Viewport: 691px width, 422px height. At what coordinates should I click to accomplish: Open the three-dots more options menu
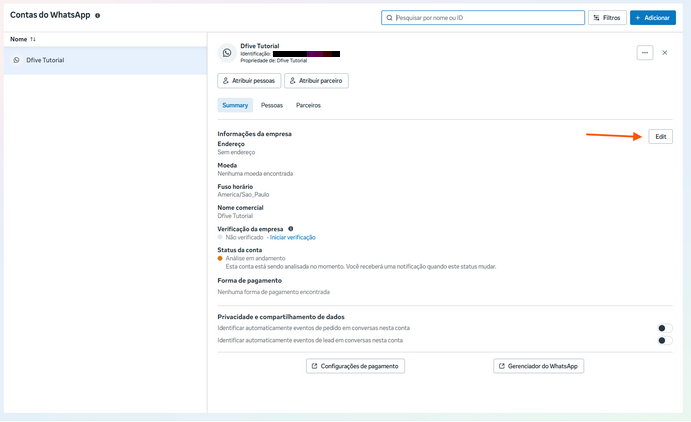(x=645, y=53)
